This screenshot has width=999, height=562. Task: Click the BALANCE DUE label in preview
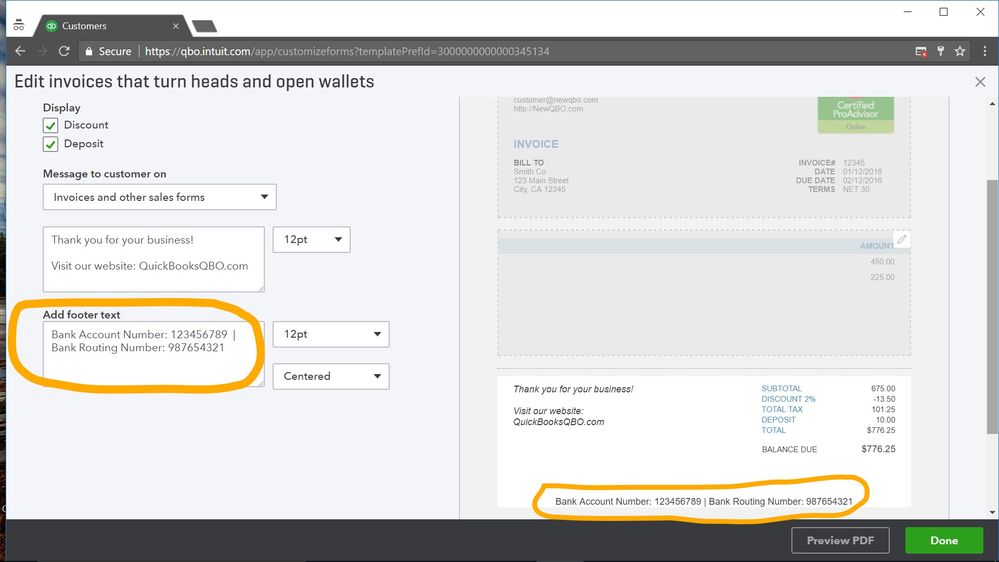[789, 449]
